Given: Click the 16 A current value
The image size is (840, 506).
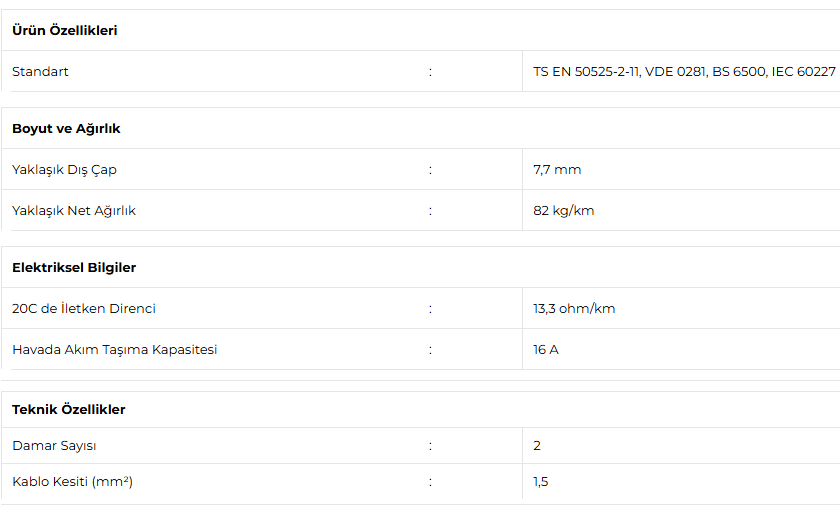Looking at the screenshot, I should (x=546, y=350).
